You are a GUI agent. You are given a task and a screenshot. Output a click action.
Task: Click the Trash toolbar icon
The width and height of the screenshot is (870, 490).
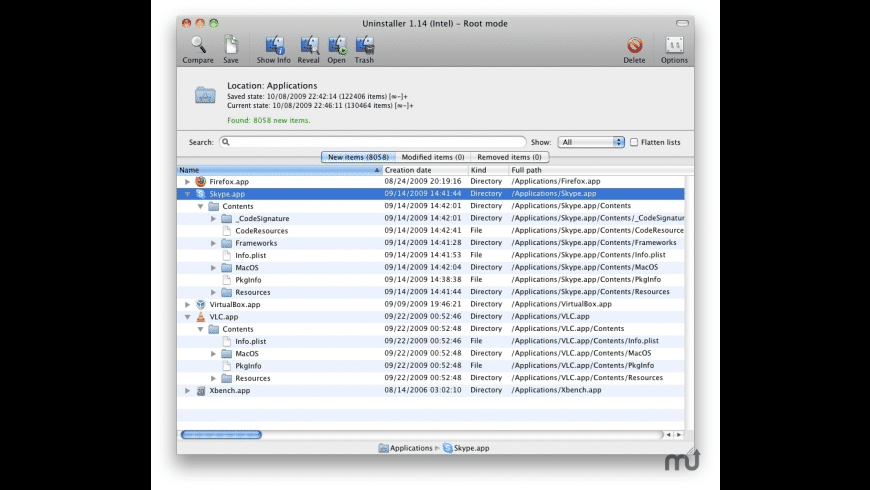(364, 46)
